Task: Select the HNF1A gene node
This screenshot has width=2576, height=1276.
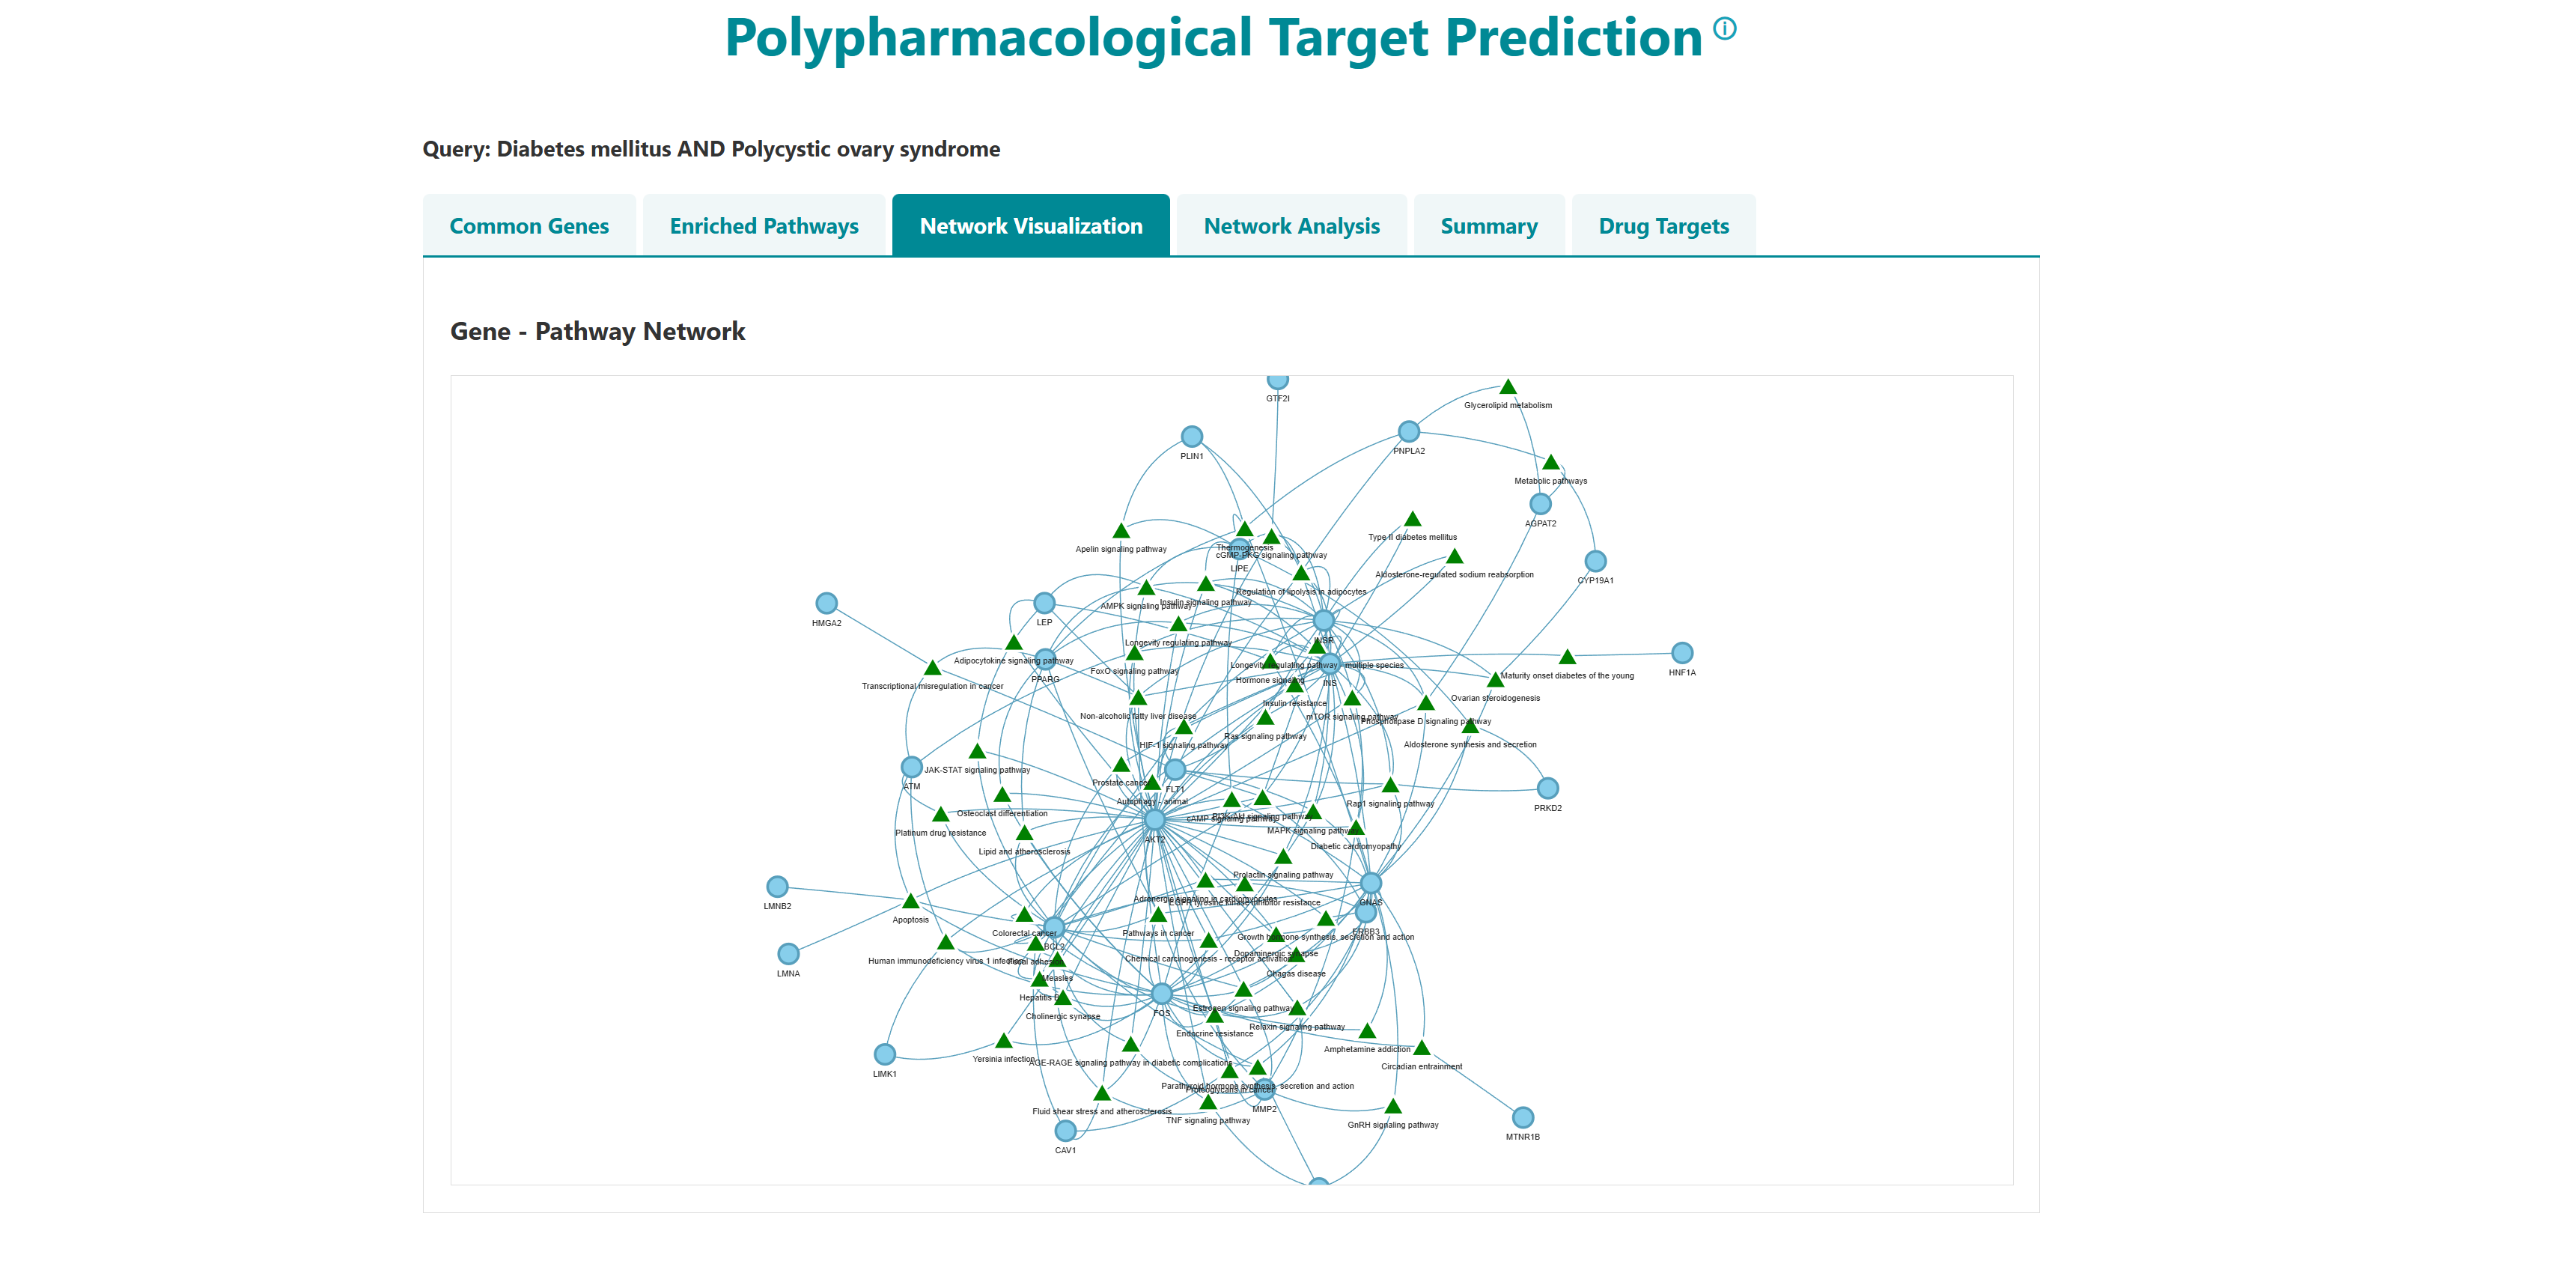Action: point(1682,653)
